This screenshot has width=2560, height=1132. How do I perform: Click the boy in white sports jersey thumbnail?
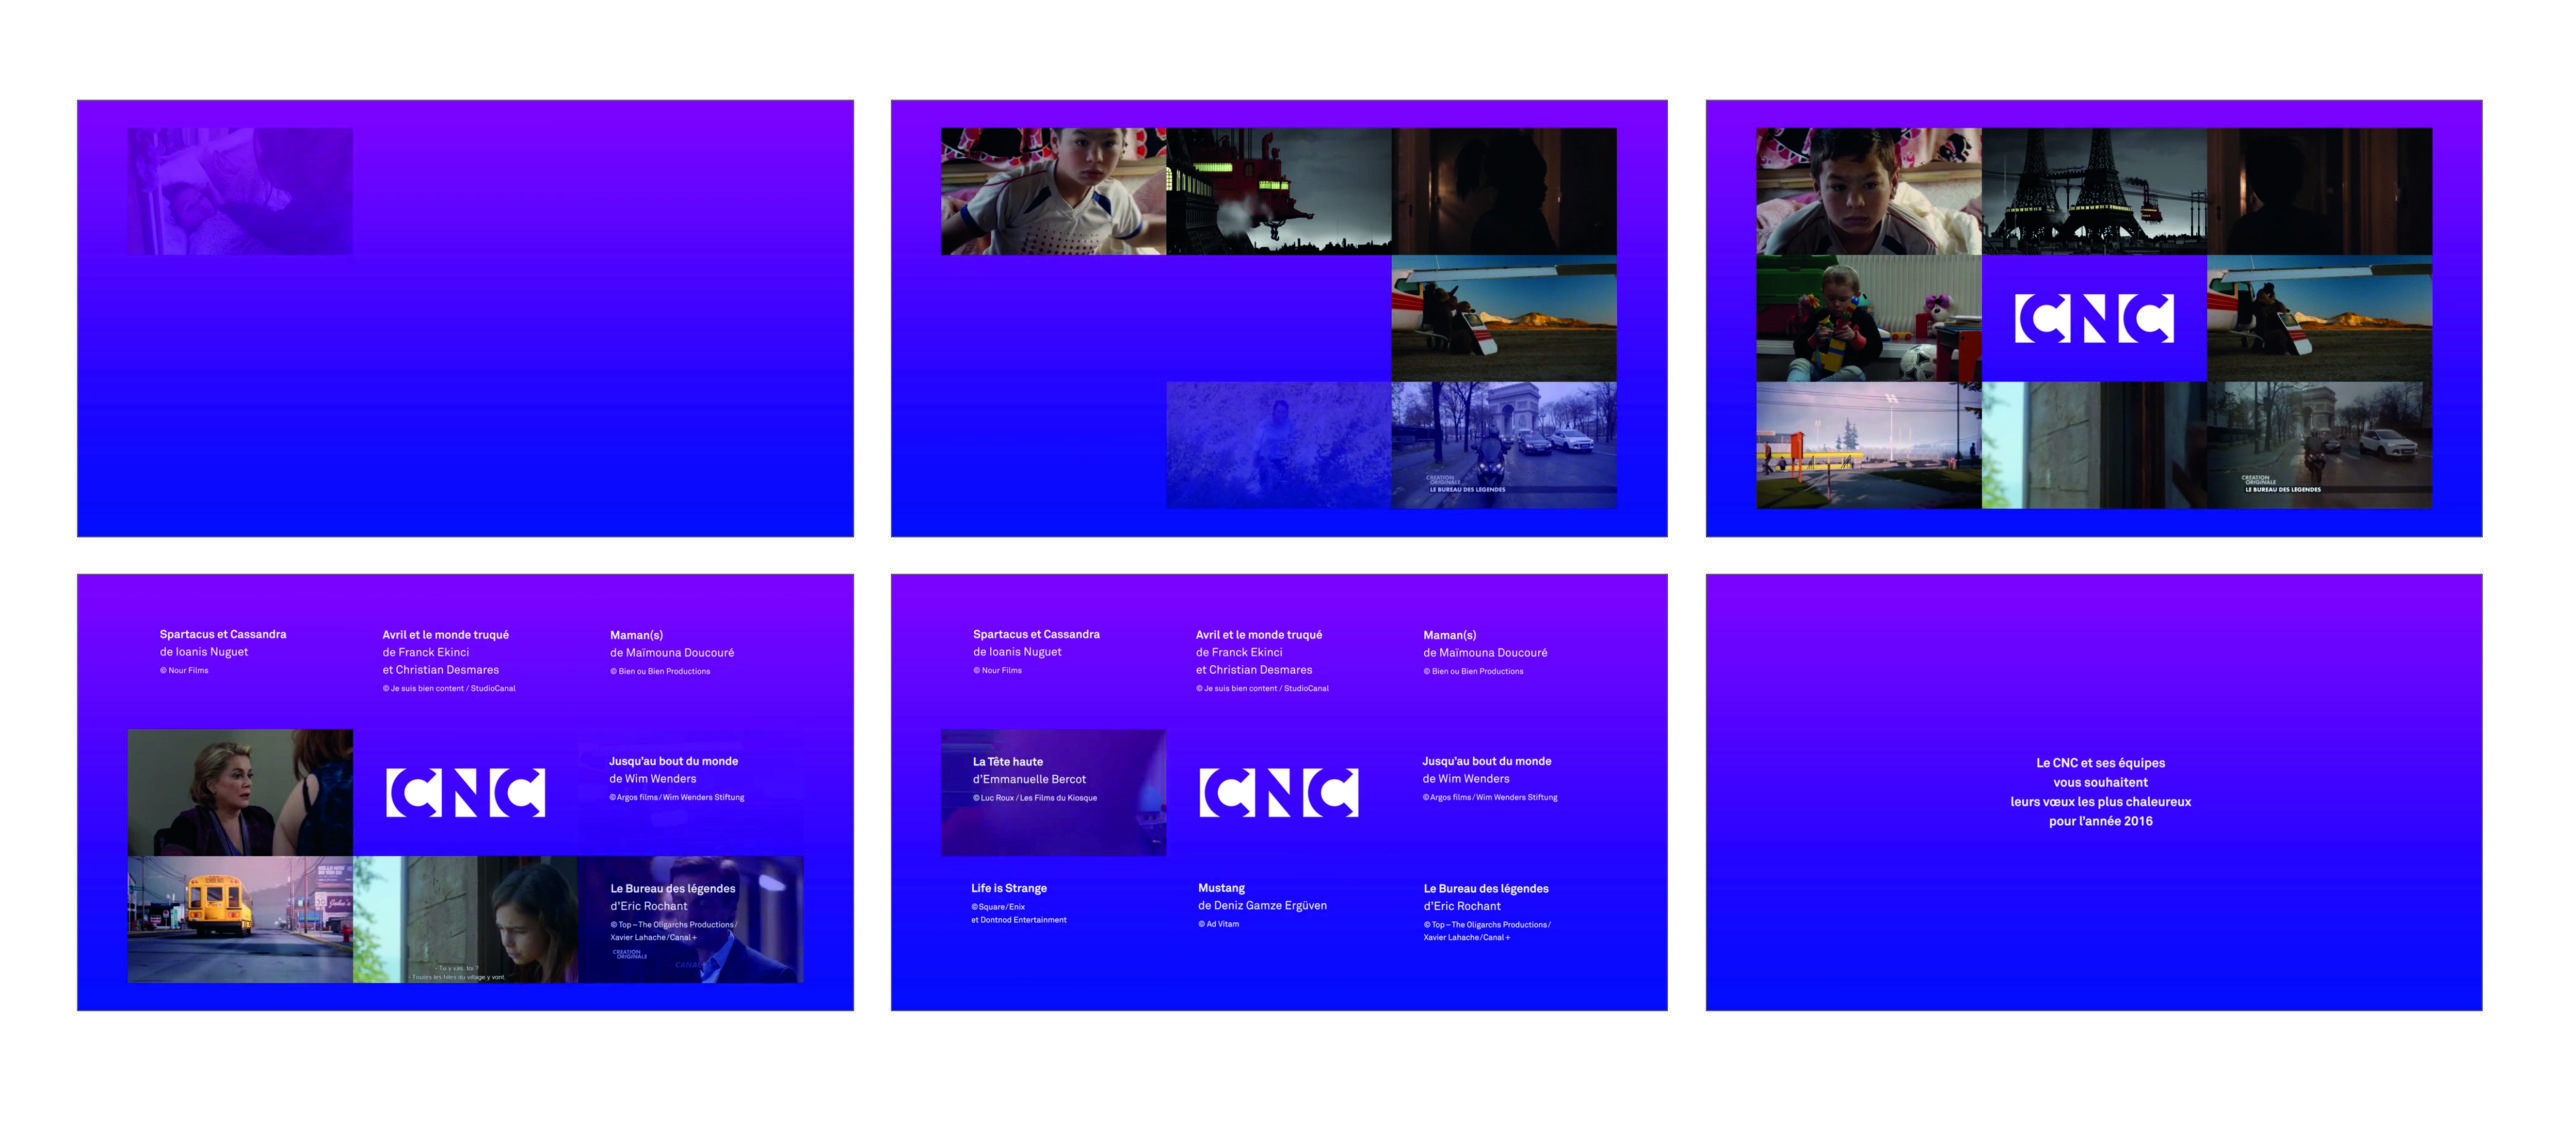click(1053, 191)
